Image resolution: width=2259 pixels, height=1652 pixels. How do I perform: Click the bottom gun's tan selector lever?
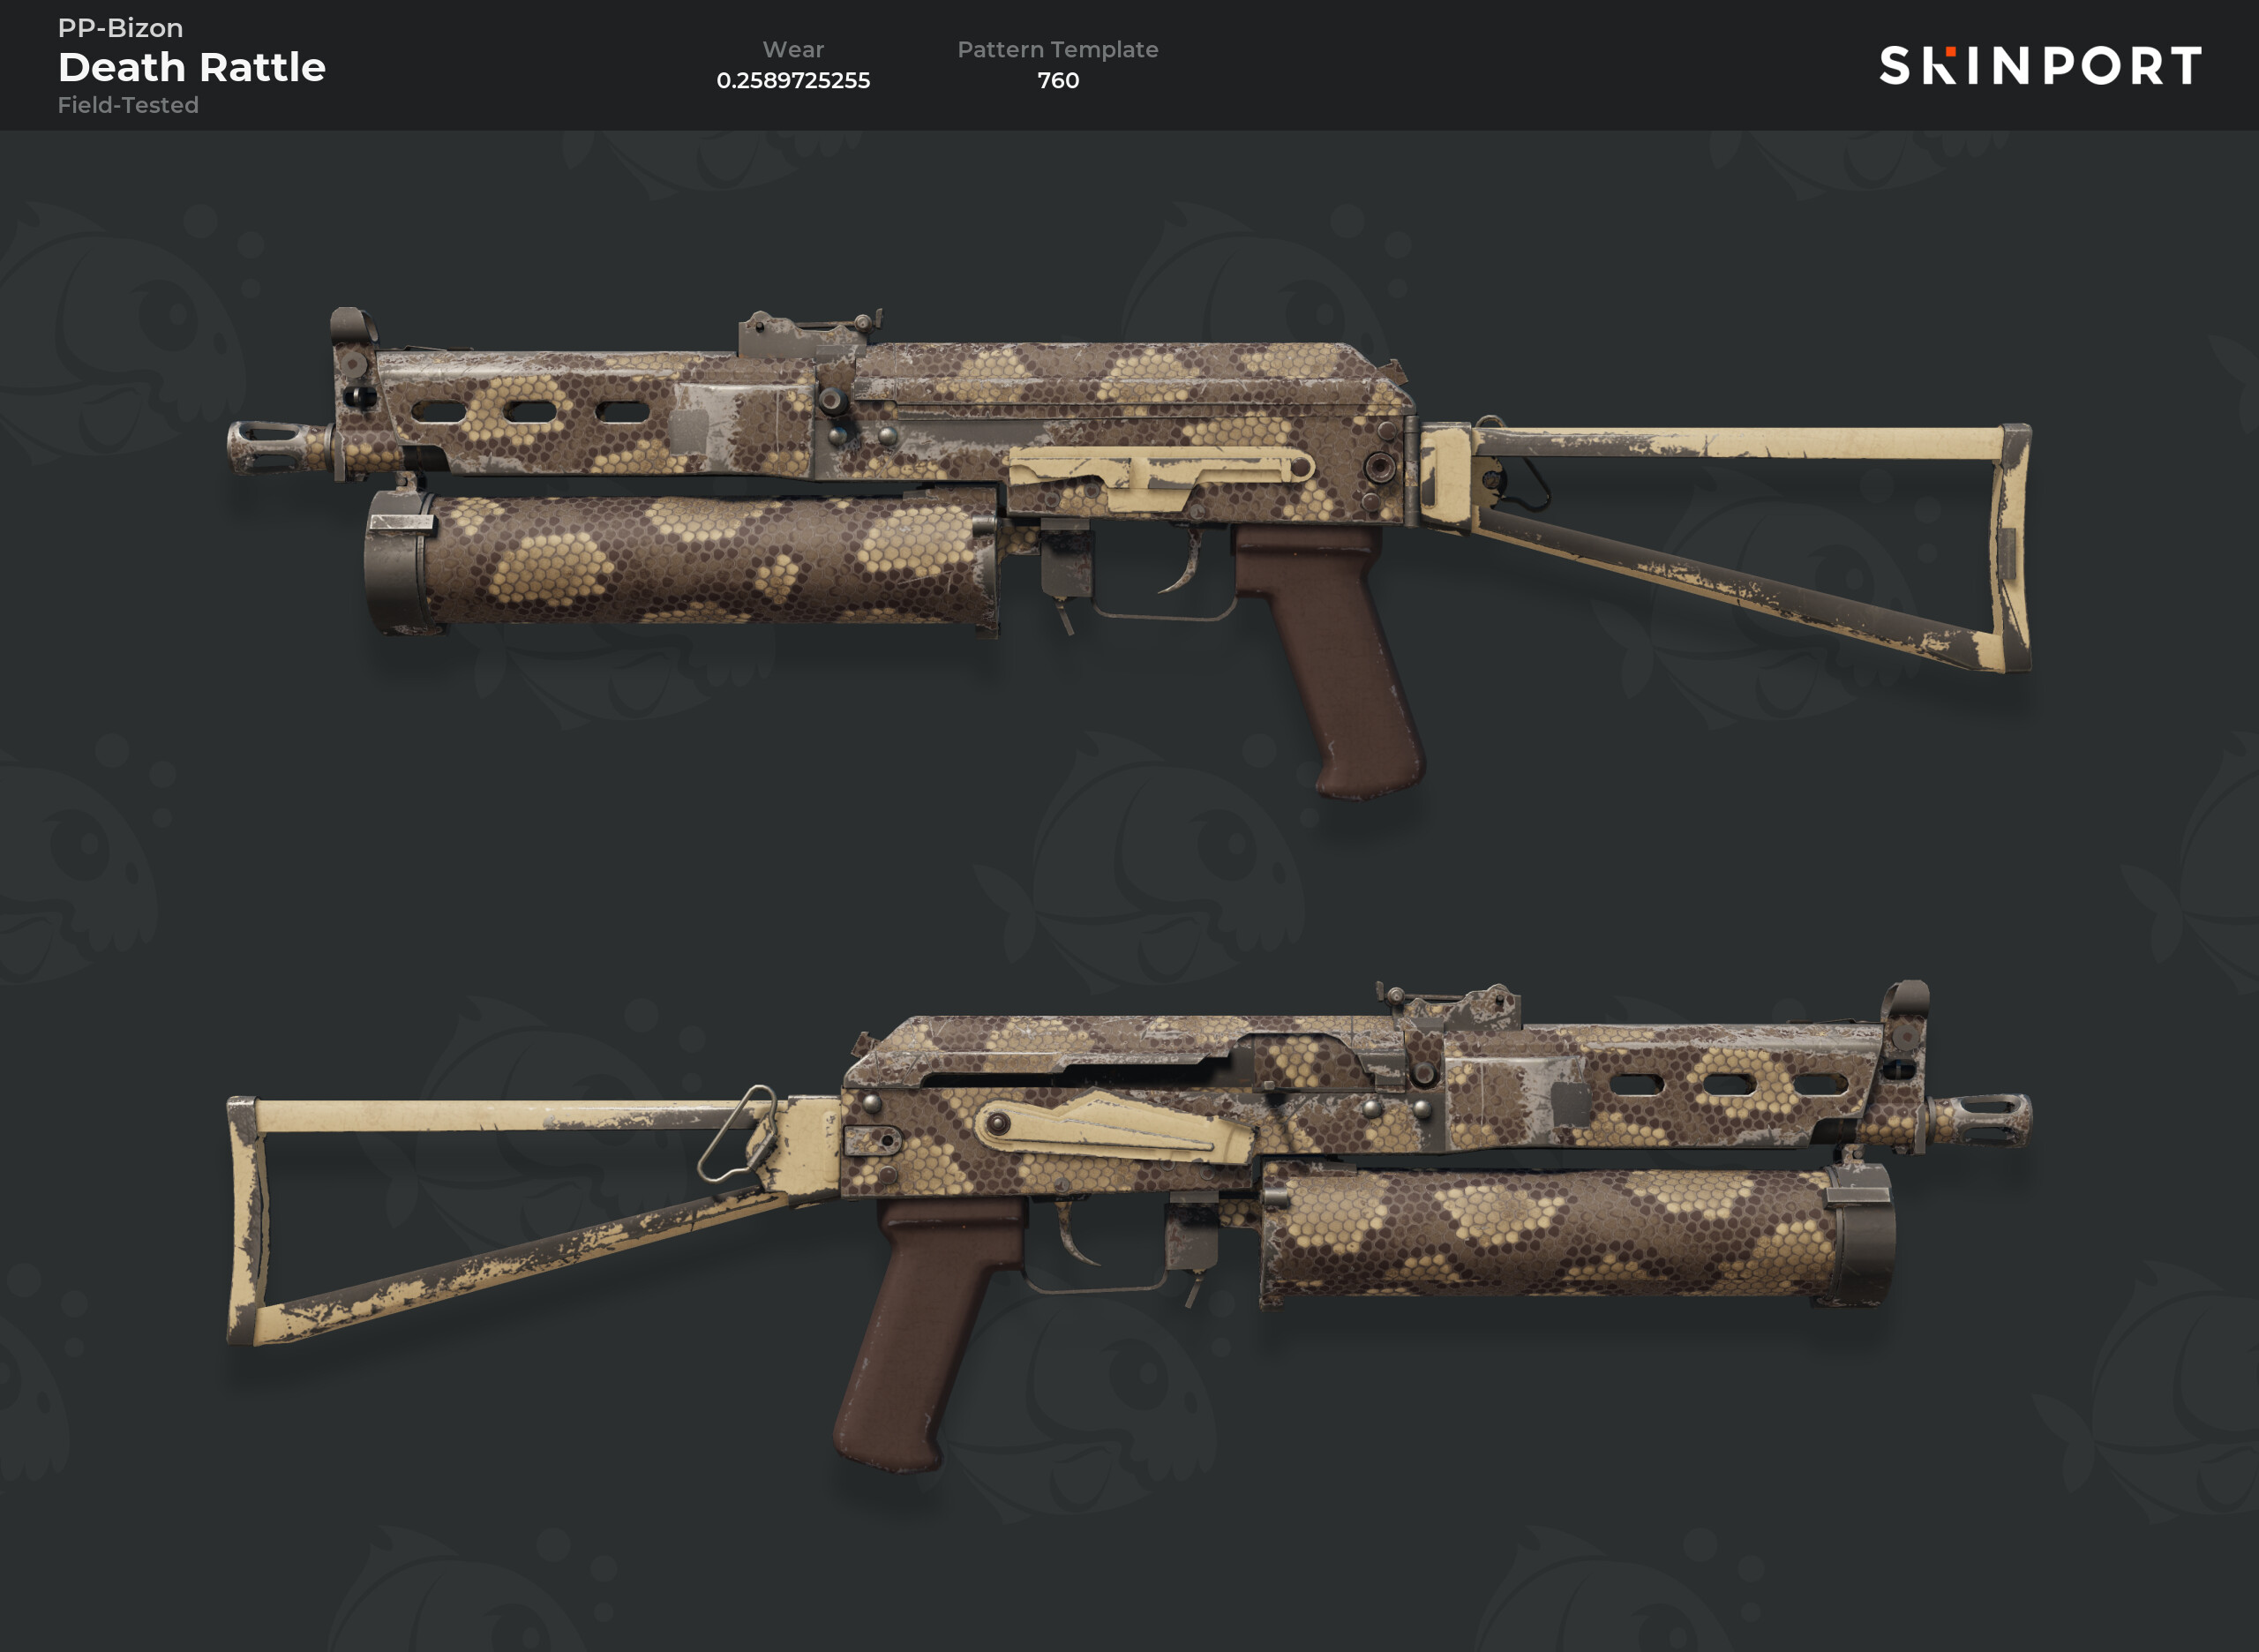tap(1113, 1127)
